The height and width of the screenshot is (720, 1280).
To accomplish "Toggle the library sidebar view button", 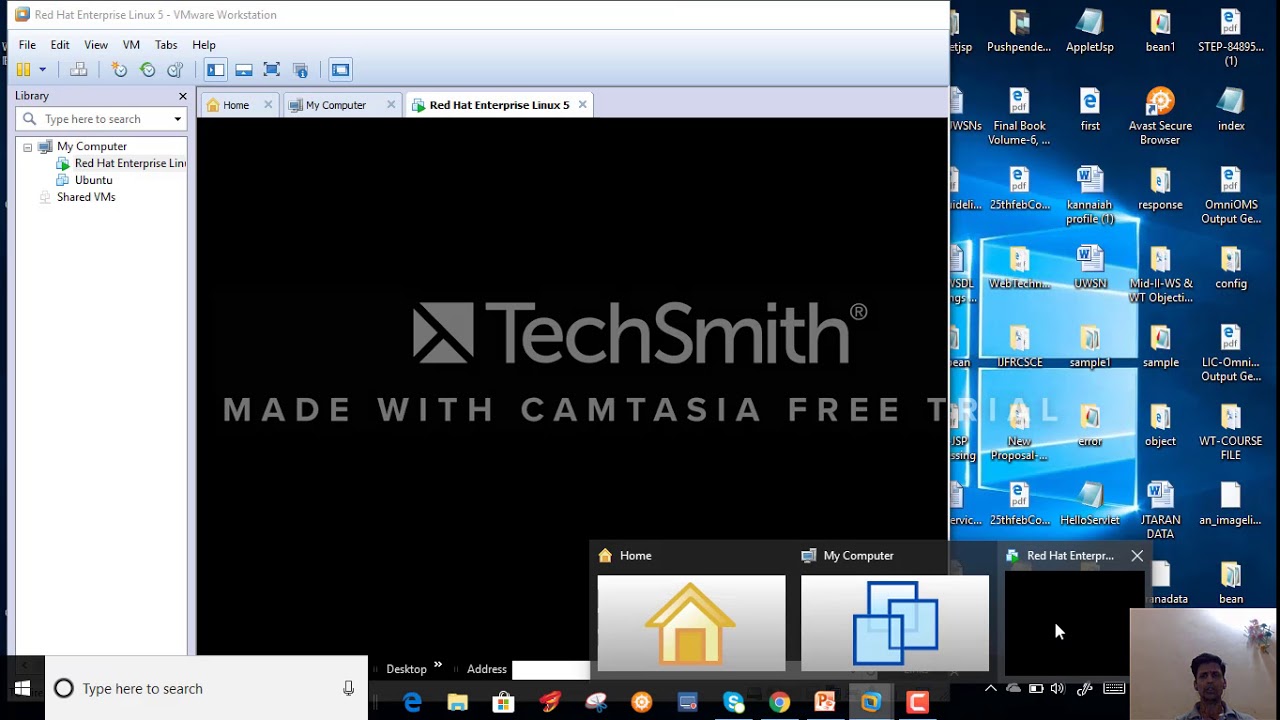I will point(215,70).
